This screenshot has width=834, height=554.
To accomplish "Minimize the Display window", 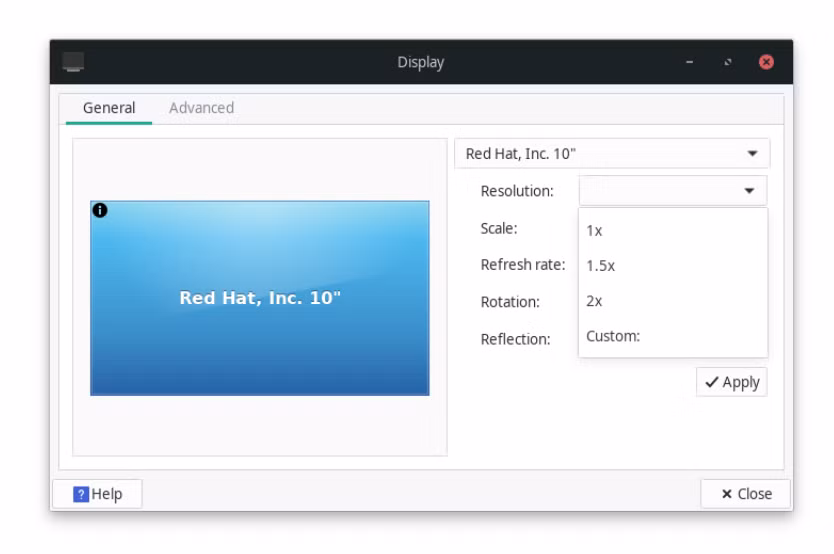I will 689,62.
